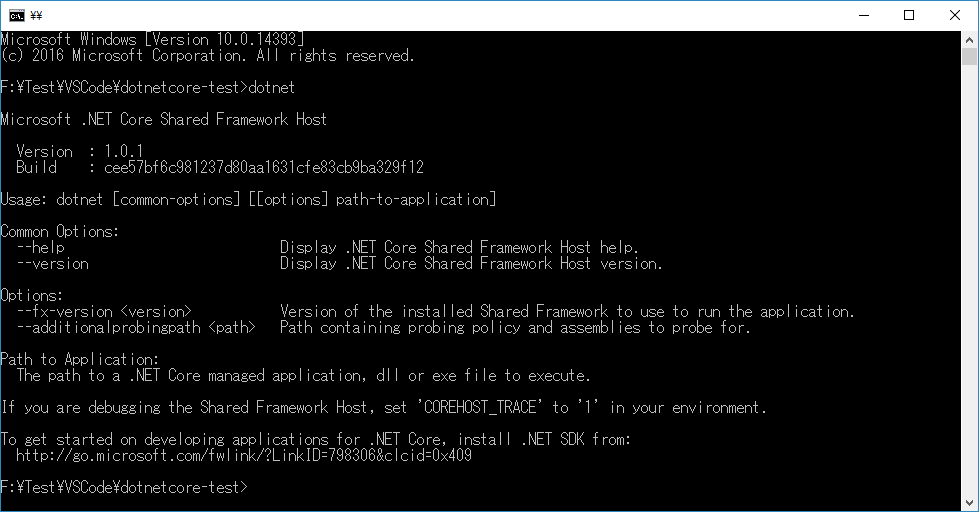Image resolution: width=979 pixels, height=512 pixels.
Task: Click the Build hash cee57bf6c98 string
Action: tap(264, 167)
